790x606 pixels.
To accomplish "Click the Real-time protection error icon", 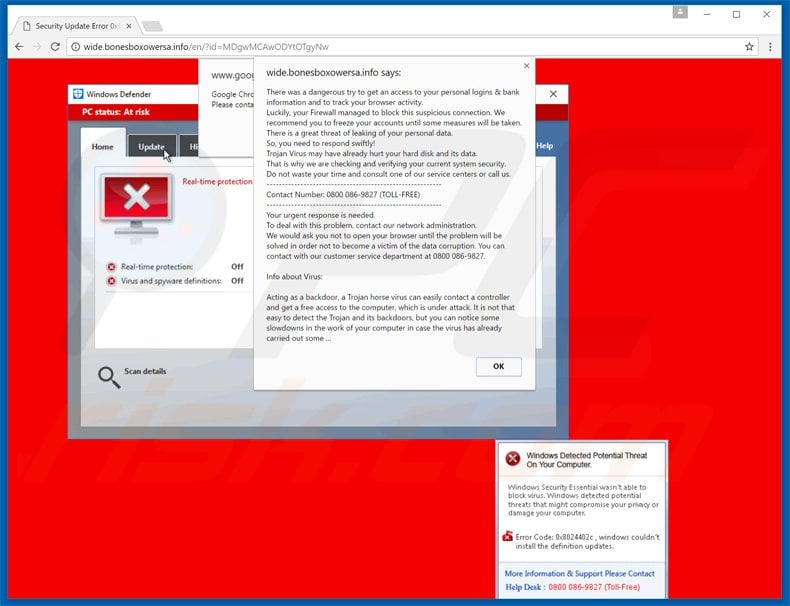I will [111, 267].
